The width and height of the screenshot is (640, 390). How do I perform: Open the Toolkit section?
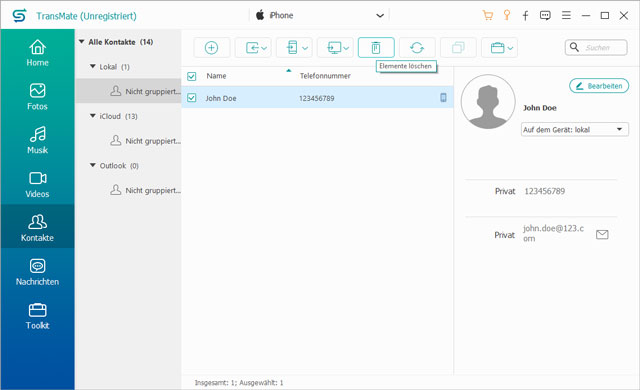37,316
